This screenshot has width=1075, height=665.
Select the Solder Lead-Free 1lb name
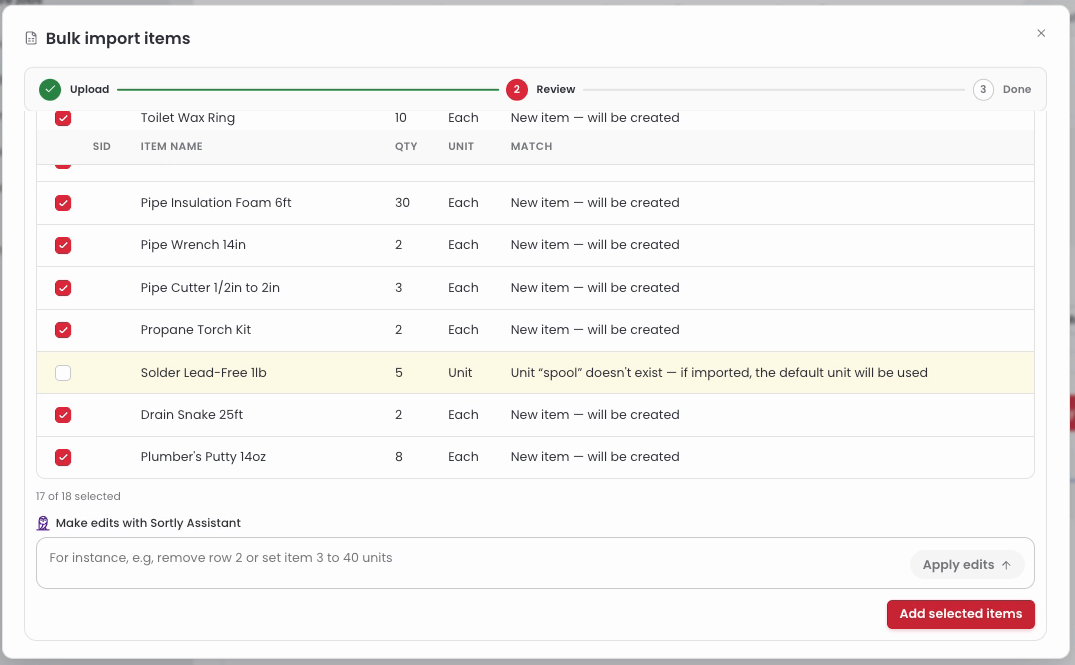click(204, 373)
